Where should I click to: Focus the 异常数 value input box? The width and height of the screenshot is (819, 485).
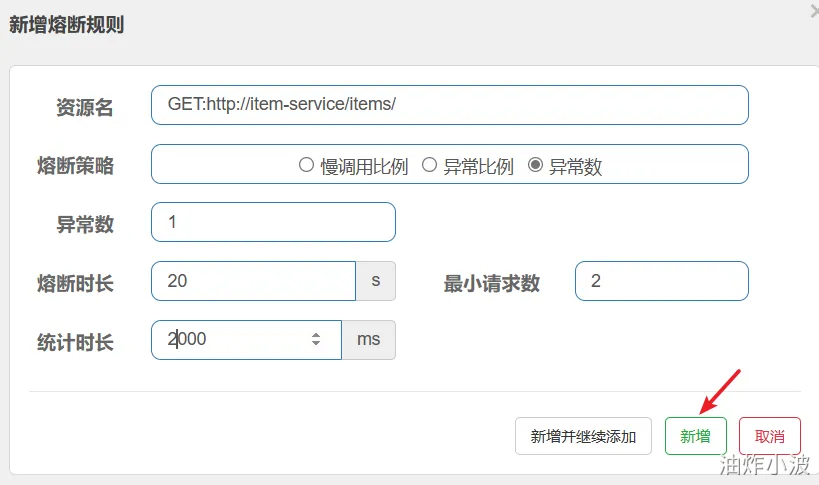tap(273, 222)
